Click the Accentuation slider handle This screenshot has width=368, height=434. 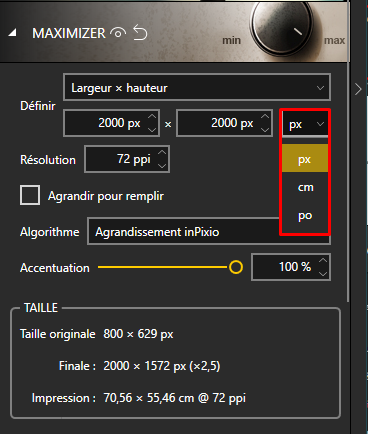(x=236, y=267)
